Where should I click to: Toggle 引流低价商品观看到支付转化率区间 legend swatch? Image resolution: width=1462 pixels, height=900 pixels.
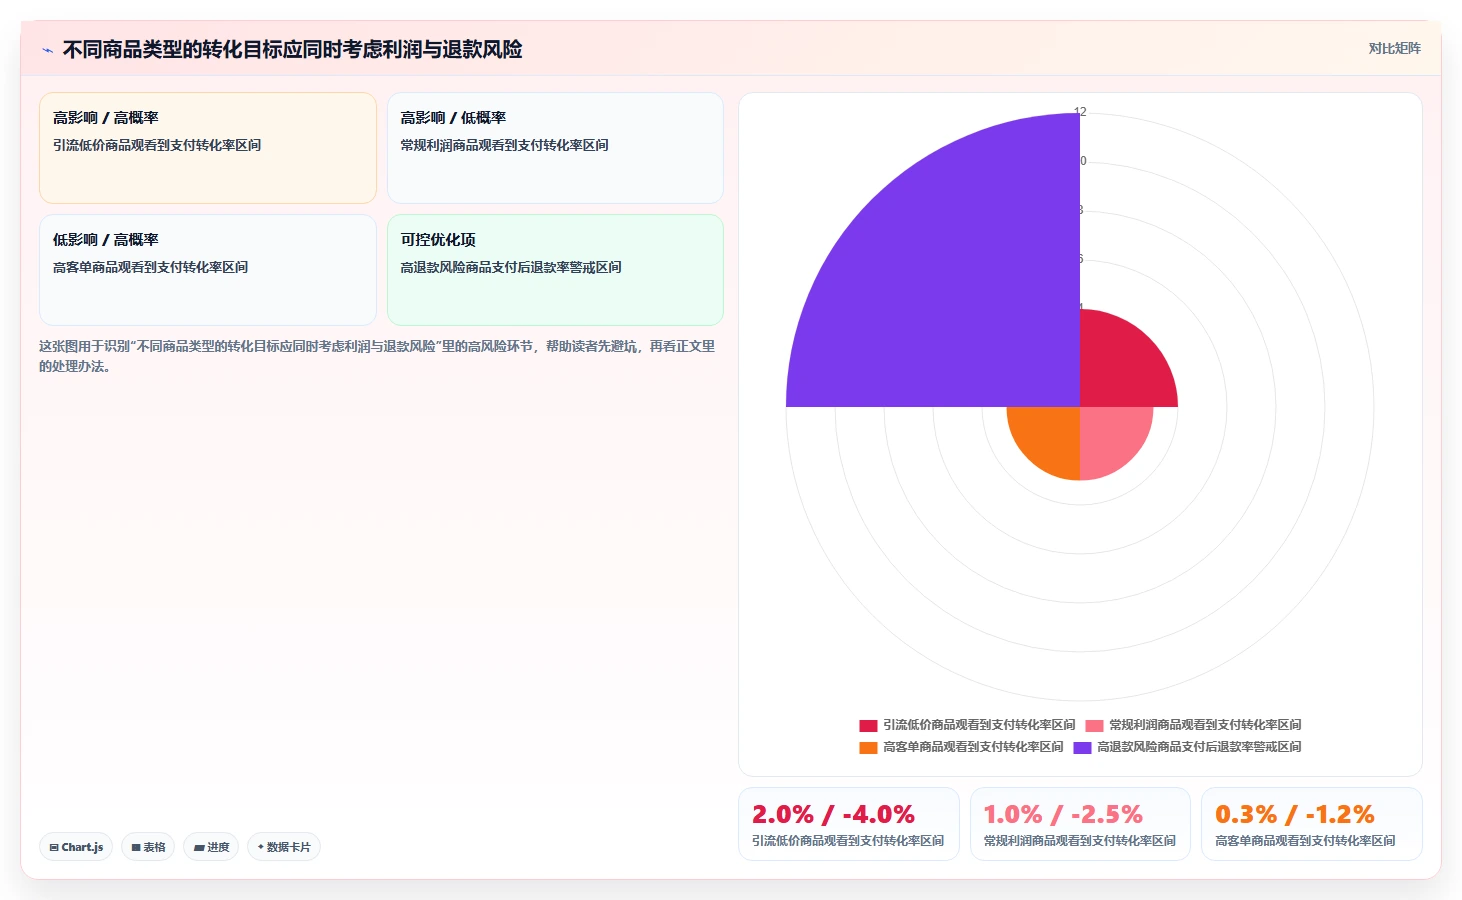point(868,725)
